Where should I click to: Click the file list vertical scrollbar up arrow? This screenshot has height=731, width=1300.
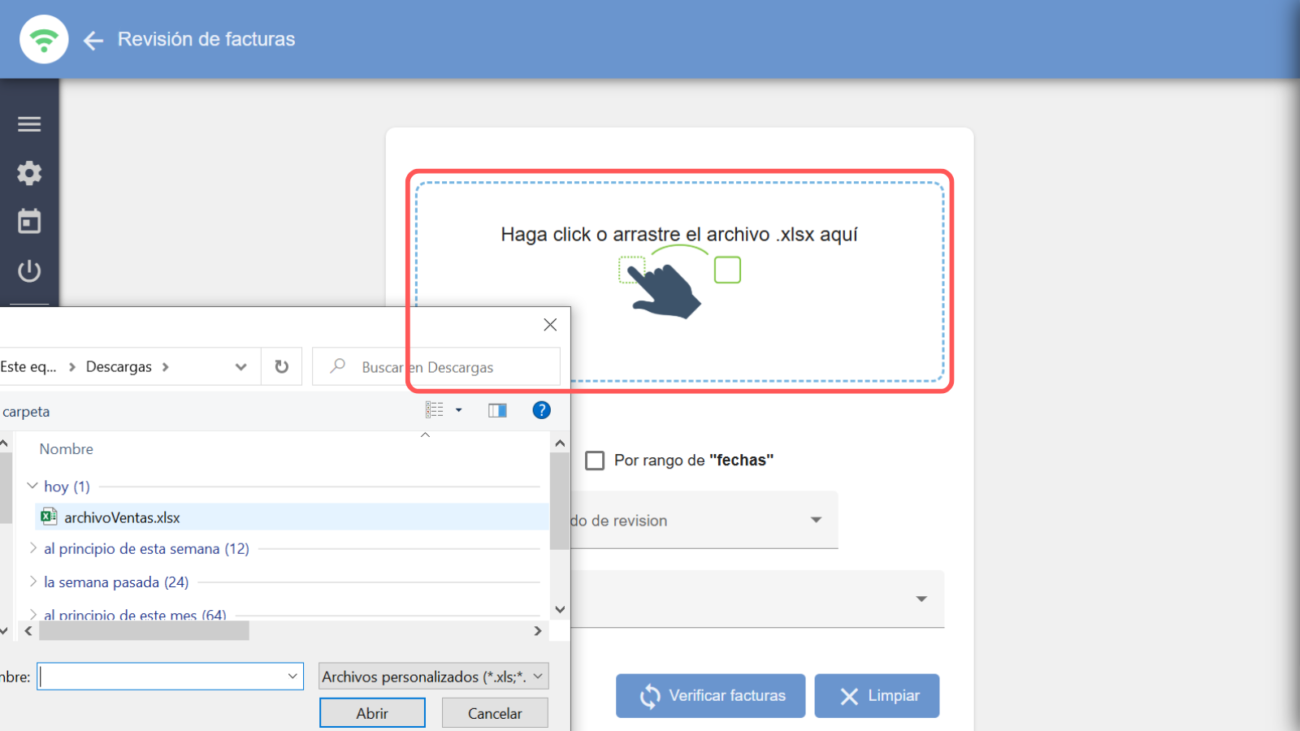click(x=559, y=443)
